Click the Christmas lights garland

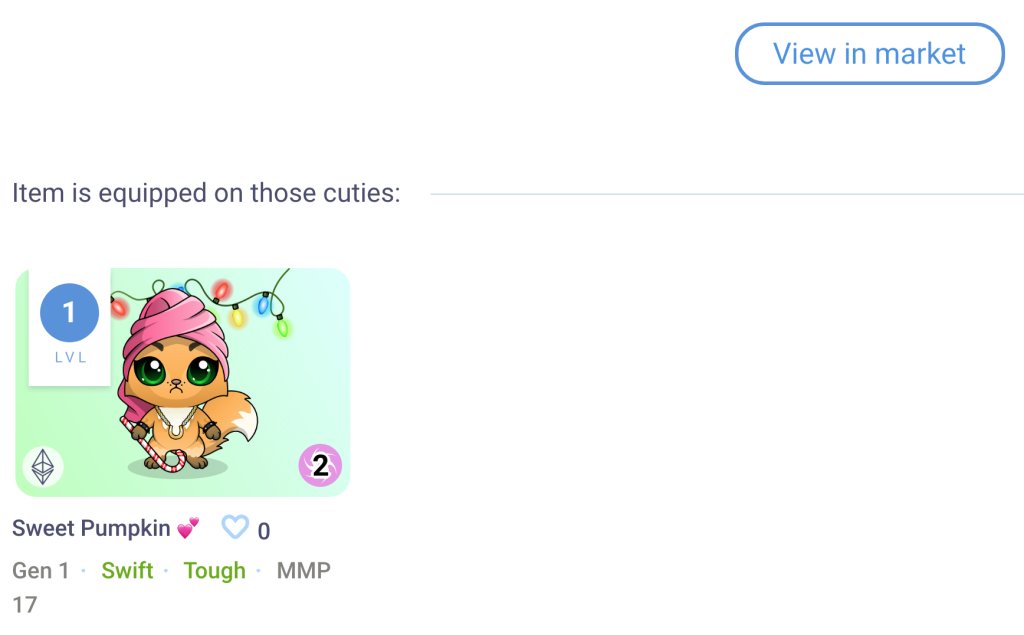(x=250, y=300)
